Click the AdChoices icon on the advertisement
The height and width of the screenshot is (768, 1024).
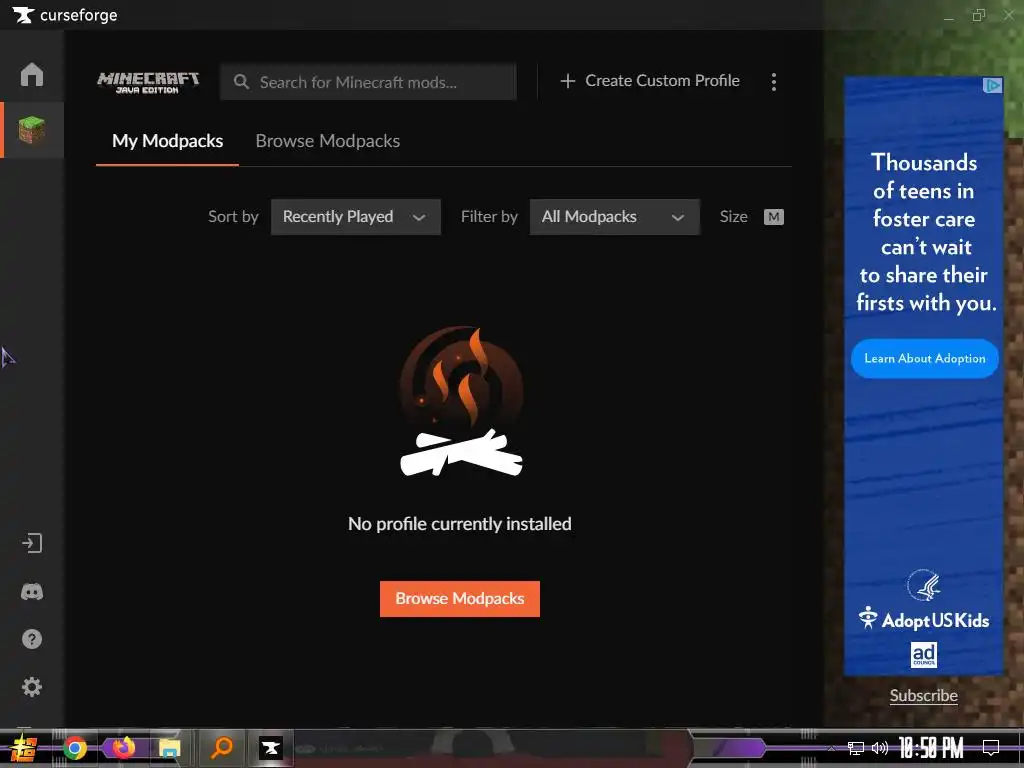pyautogui.click(x=993, y=86)
